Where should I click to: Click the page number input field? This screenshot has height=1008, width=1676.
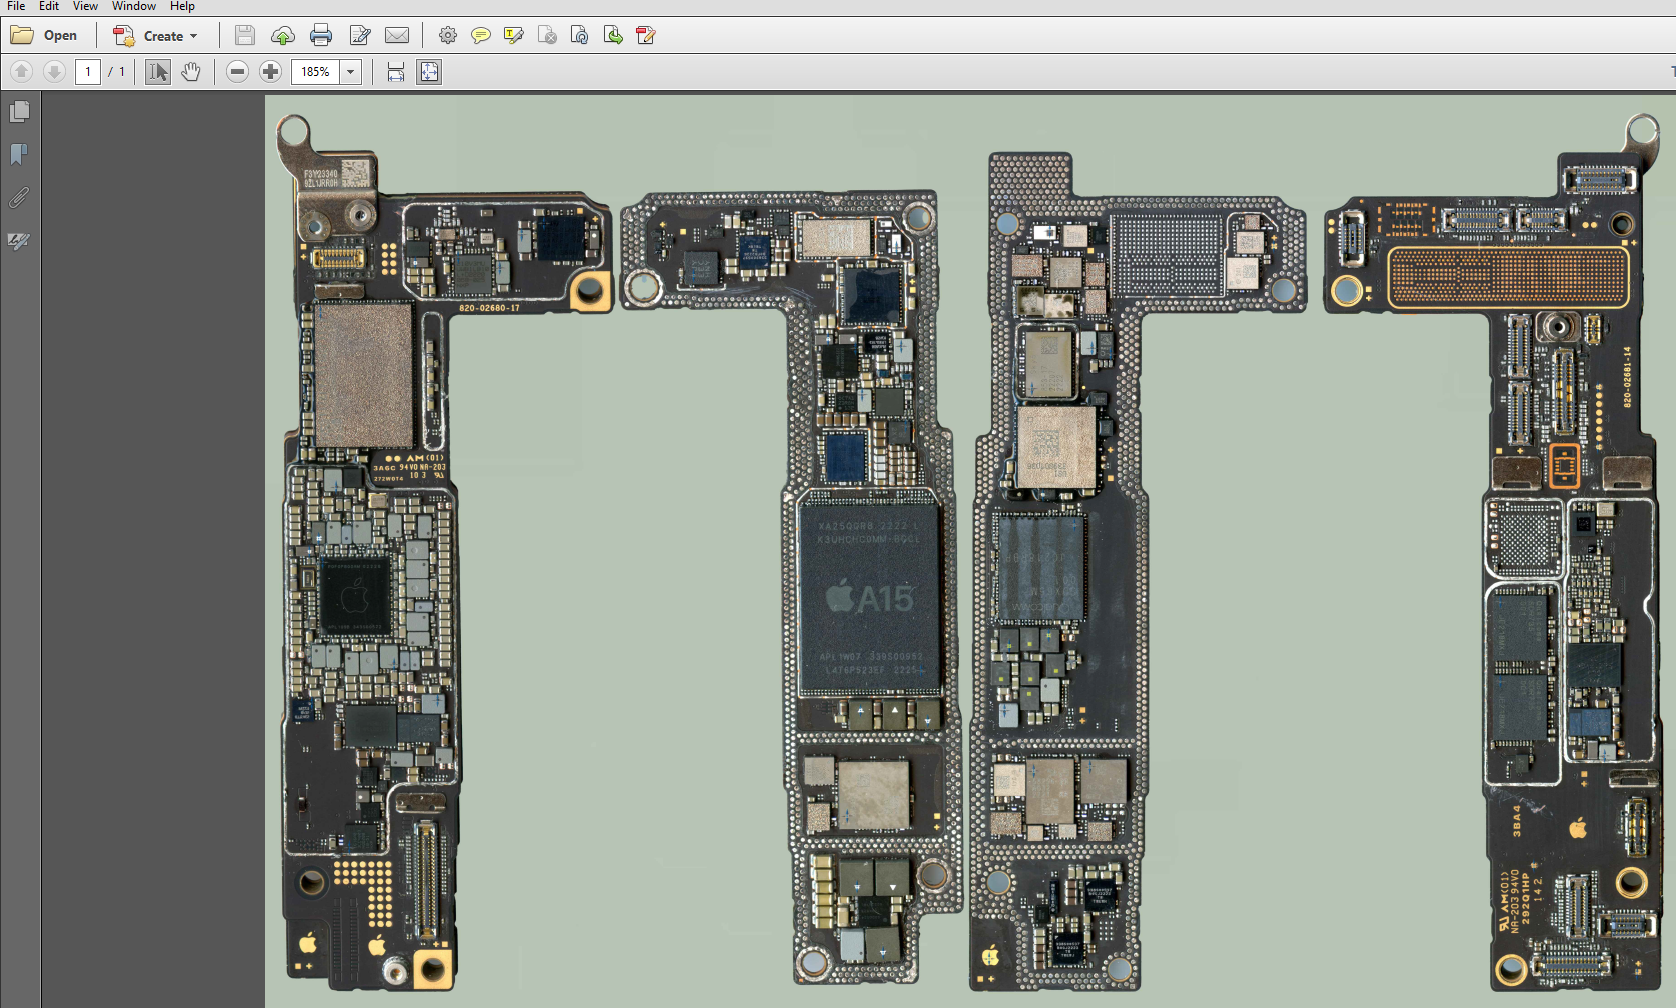point(88,72)
